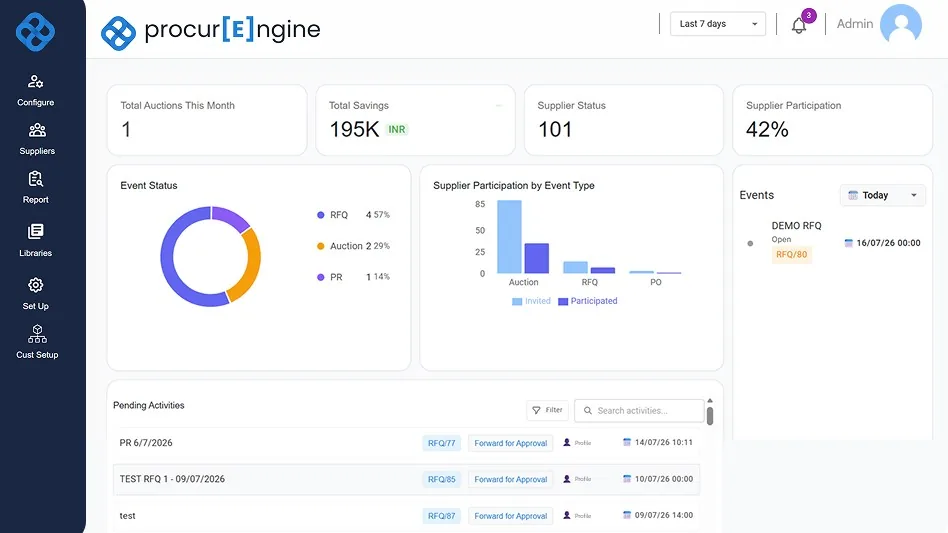
Task: Toggle the Participated legend in participation chart
Action: point(588,301)
